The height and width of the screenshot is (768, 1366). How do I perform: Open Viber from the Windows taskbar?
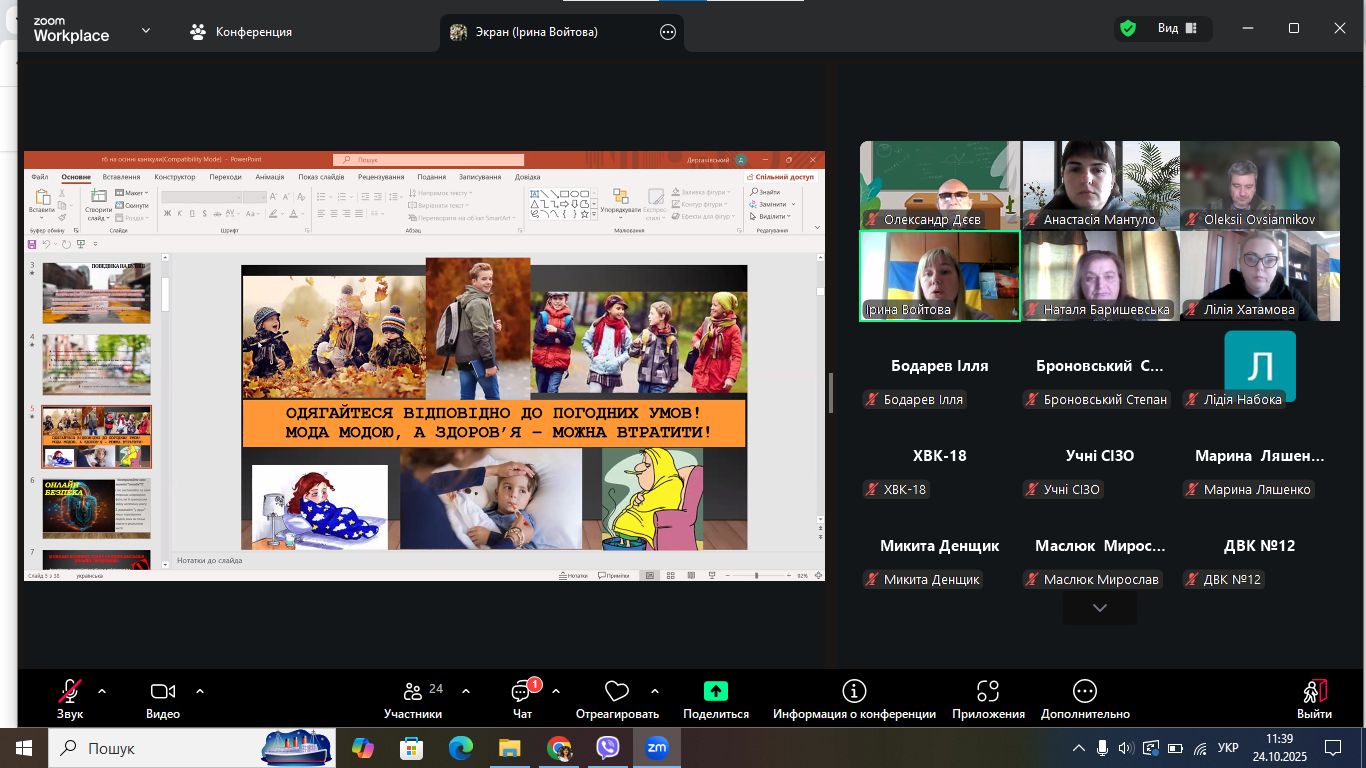click(607, 748)
